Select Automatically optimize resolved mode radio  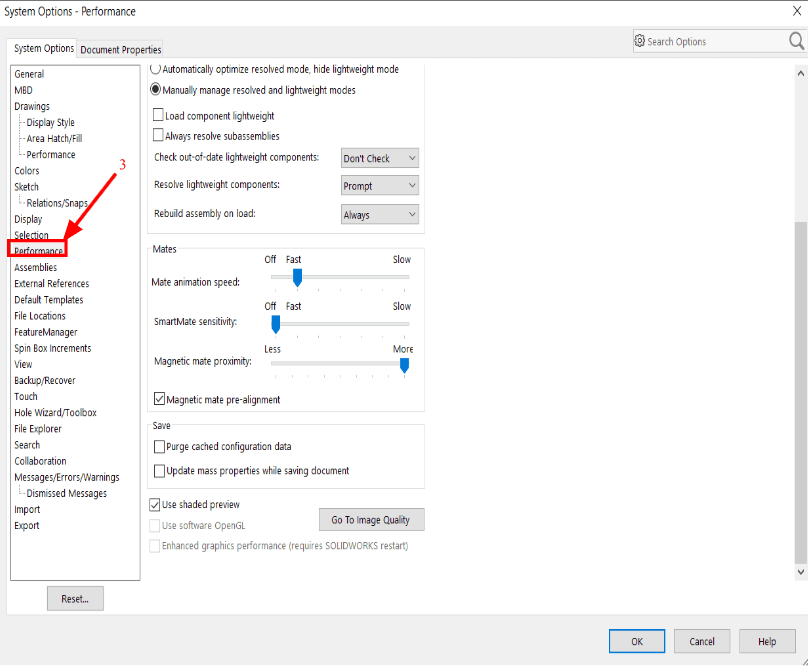click(x=155, y=69)
